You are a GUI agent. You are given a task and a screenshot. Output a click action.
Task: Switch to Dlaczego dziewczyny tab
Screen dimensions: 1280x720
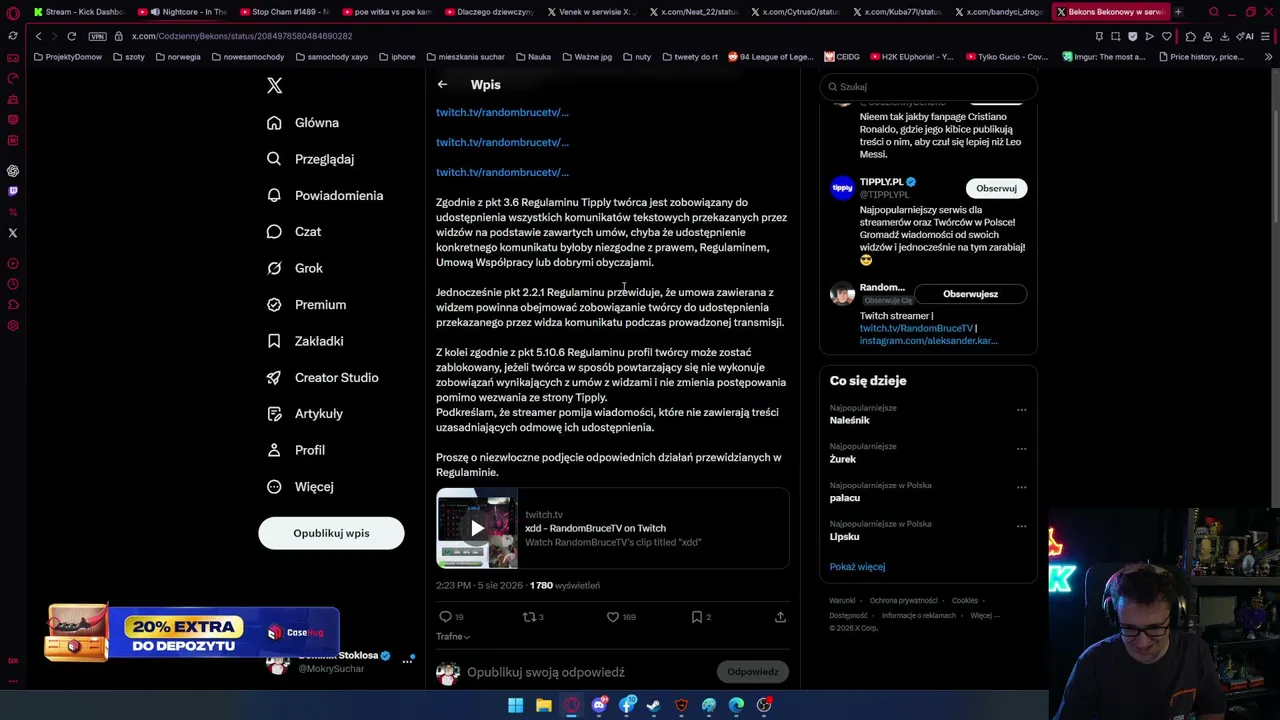click(488, 12)
